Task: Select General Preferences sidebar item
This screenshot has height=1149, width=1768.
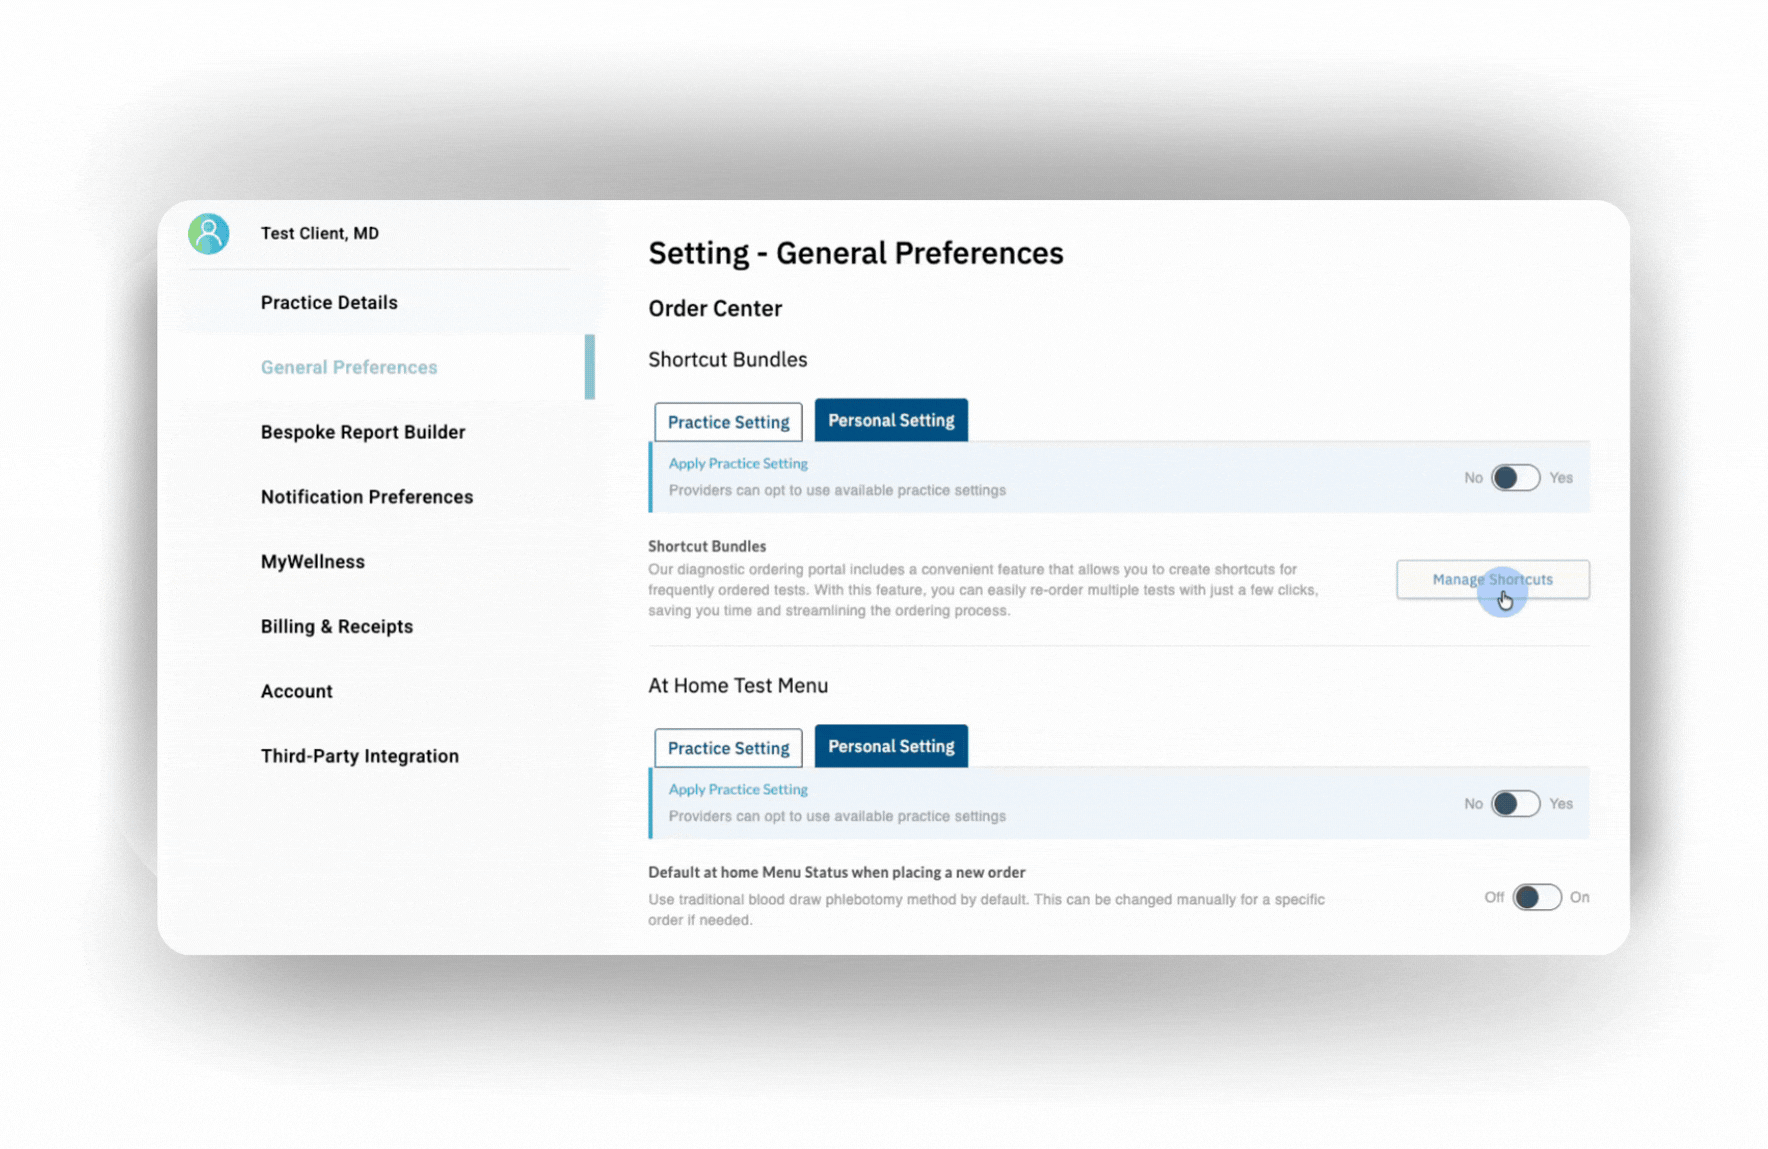Action: (349, 367)
